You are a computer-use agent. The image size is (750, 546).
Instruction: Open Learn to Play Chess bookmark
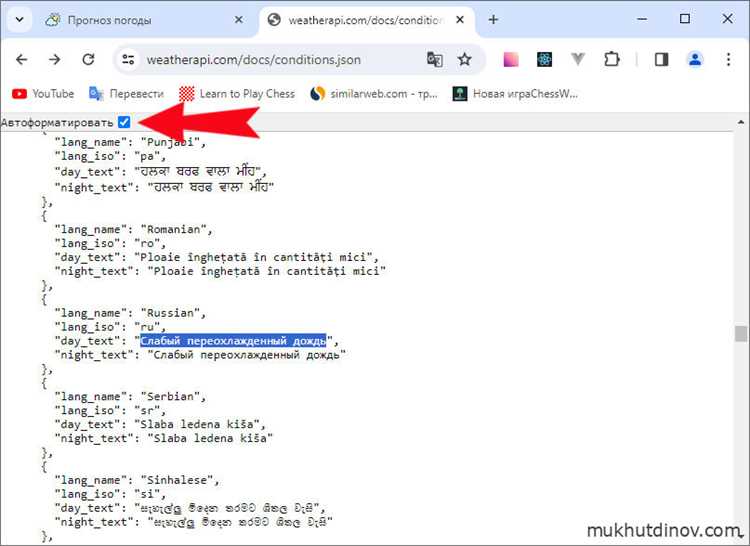(x=237, y=94)
